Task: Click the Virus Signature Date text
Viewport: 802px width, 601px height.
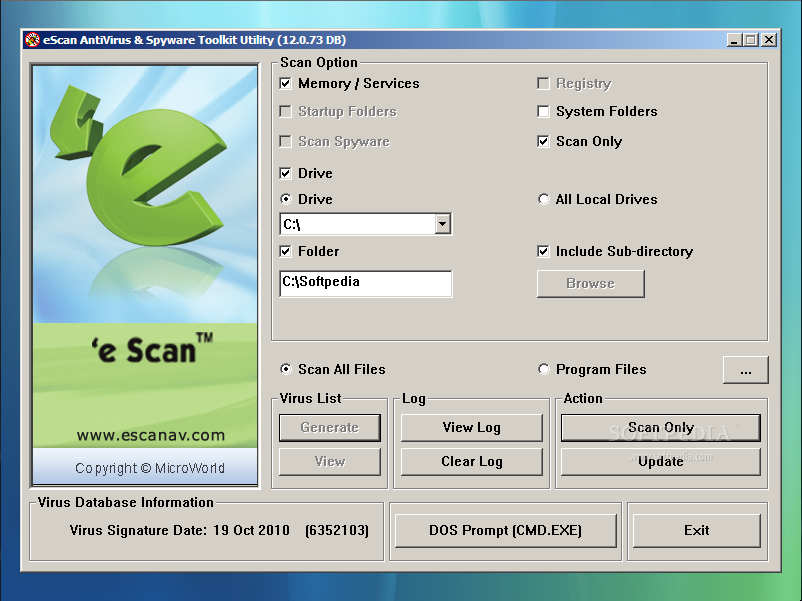Action: [x=219, y=530]
